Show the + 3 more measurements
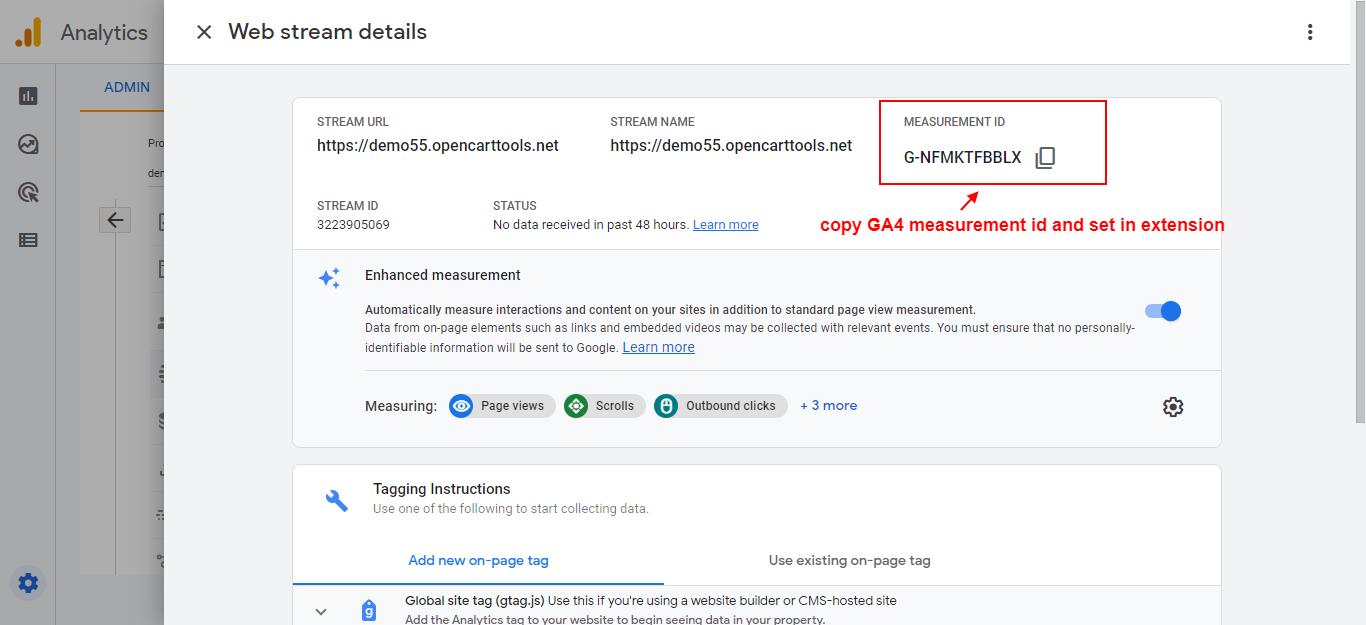 pyautogui.click(x=828, y=405)
